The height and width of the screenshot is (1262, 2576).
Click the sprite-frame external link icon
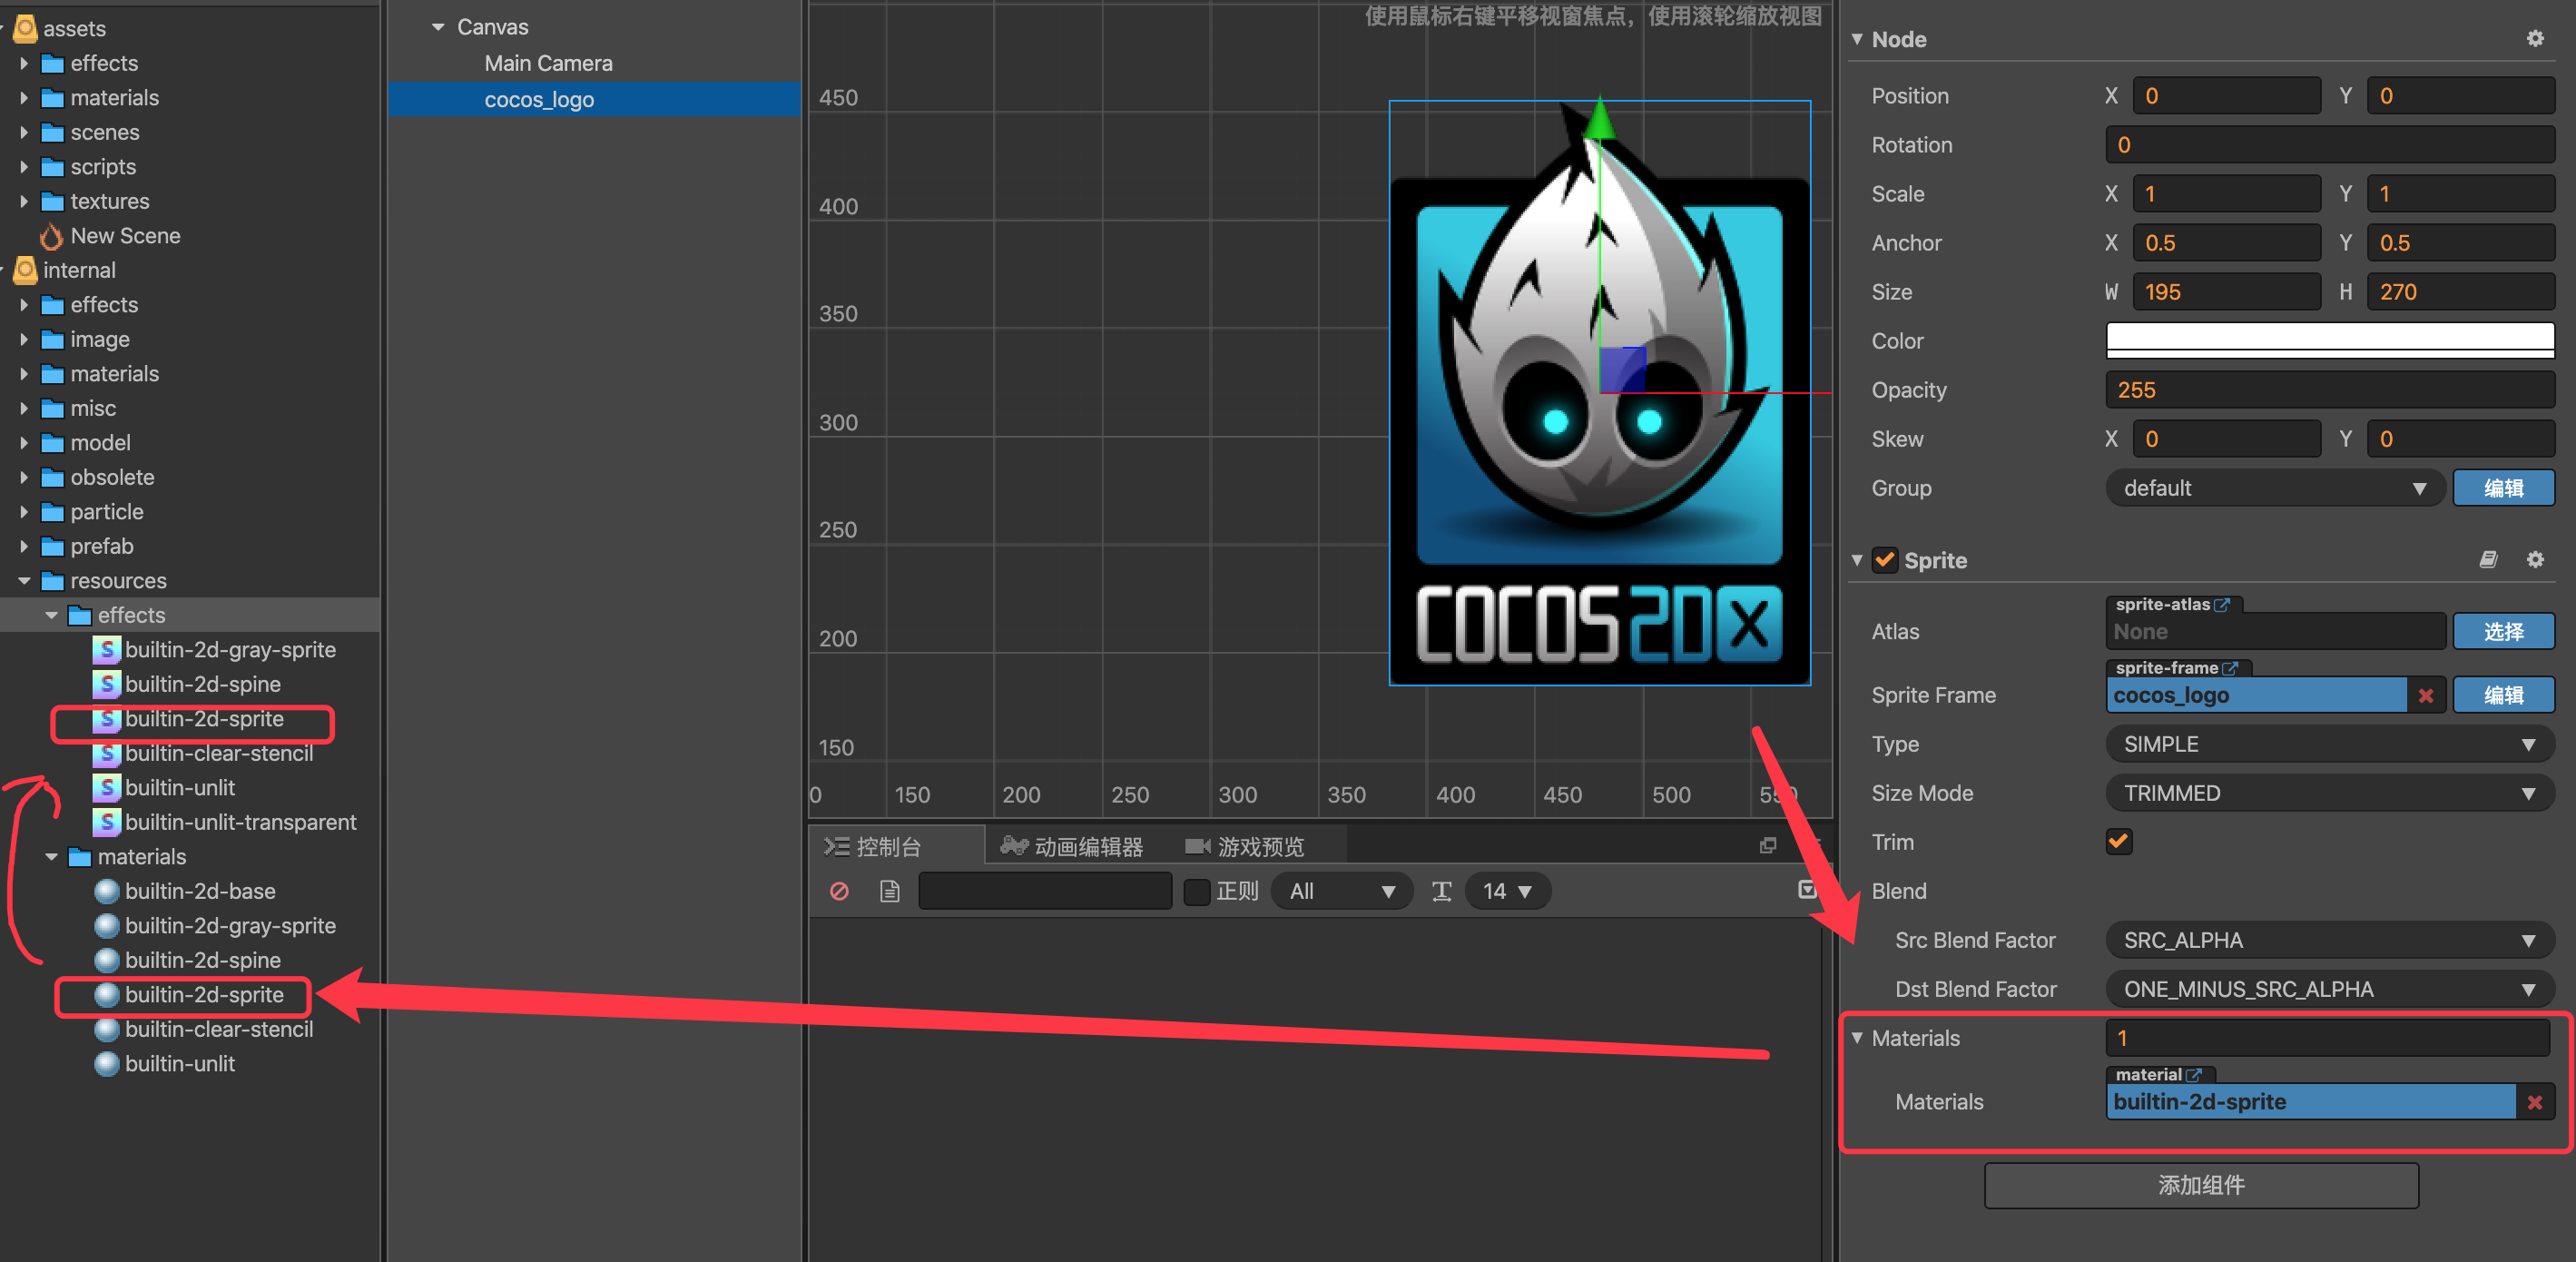pyautogui.click(x=2232, y=668)
